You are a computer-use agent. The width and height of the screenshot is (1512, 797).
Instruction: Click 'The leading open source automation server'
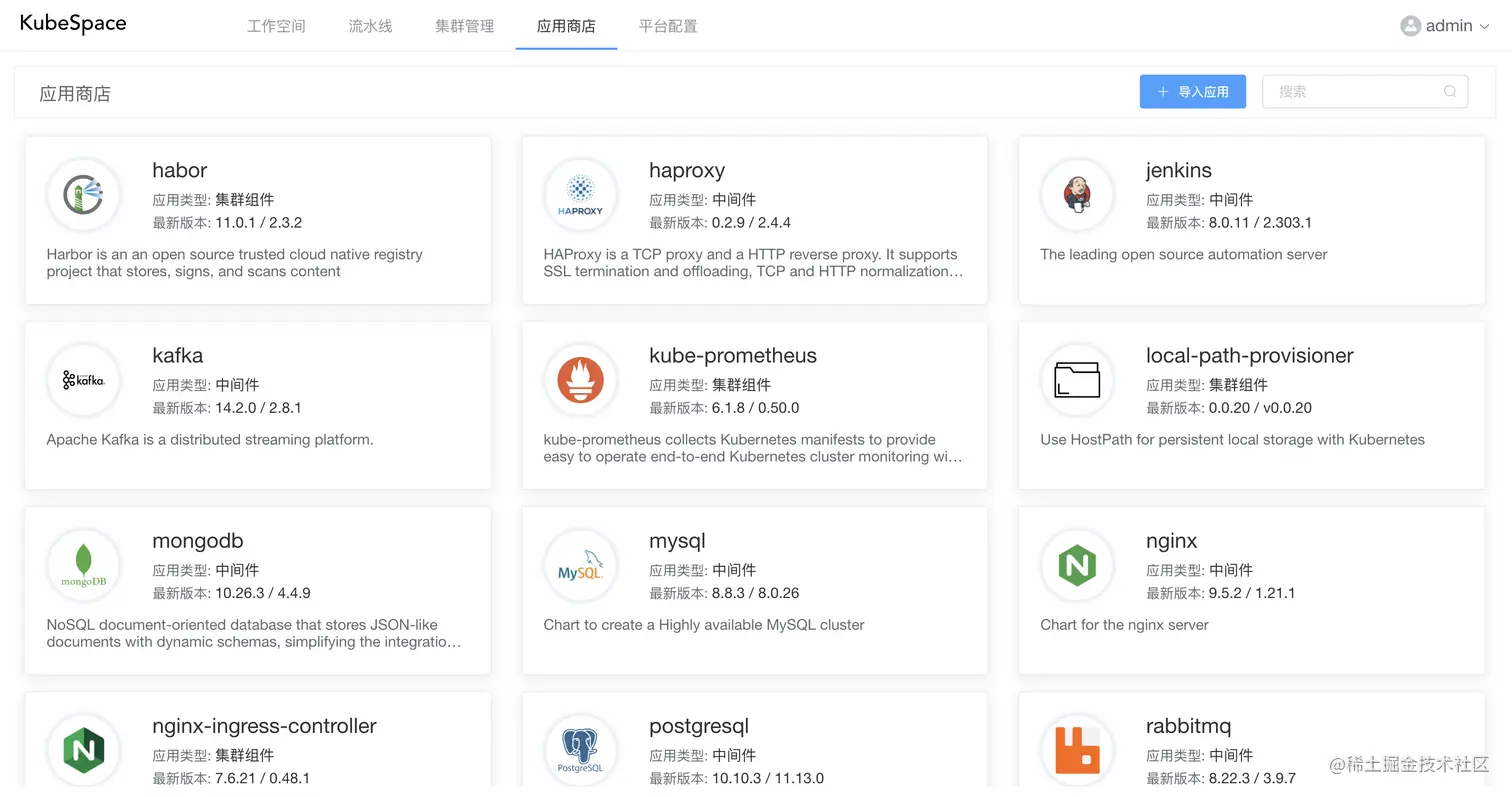click(1184, 255)
